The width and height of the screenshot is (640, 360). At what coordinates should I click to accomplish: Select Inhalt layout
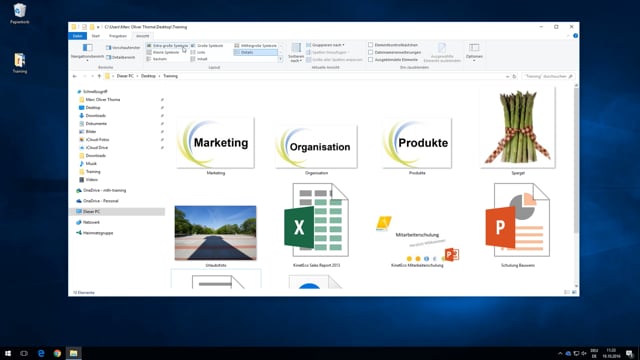coord(199,59)
